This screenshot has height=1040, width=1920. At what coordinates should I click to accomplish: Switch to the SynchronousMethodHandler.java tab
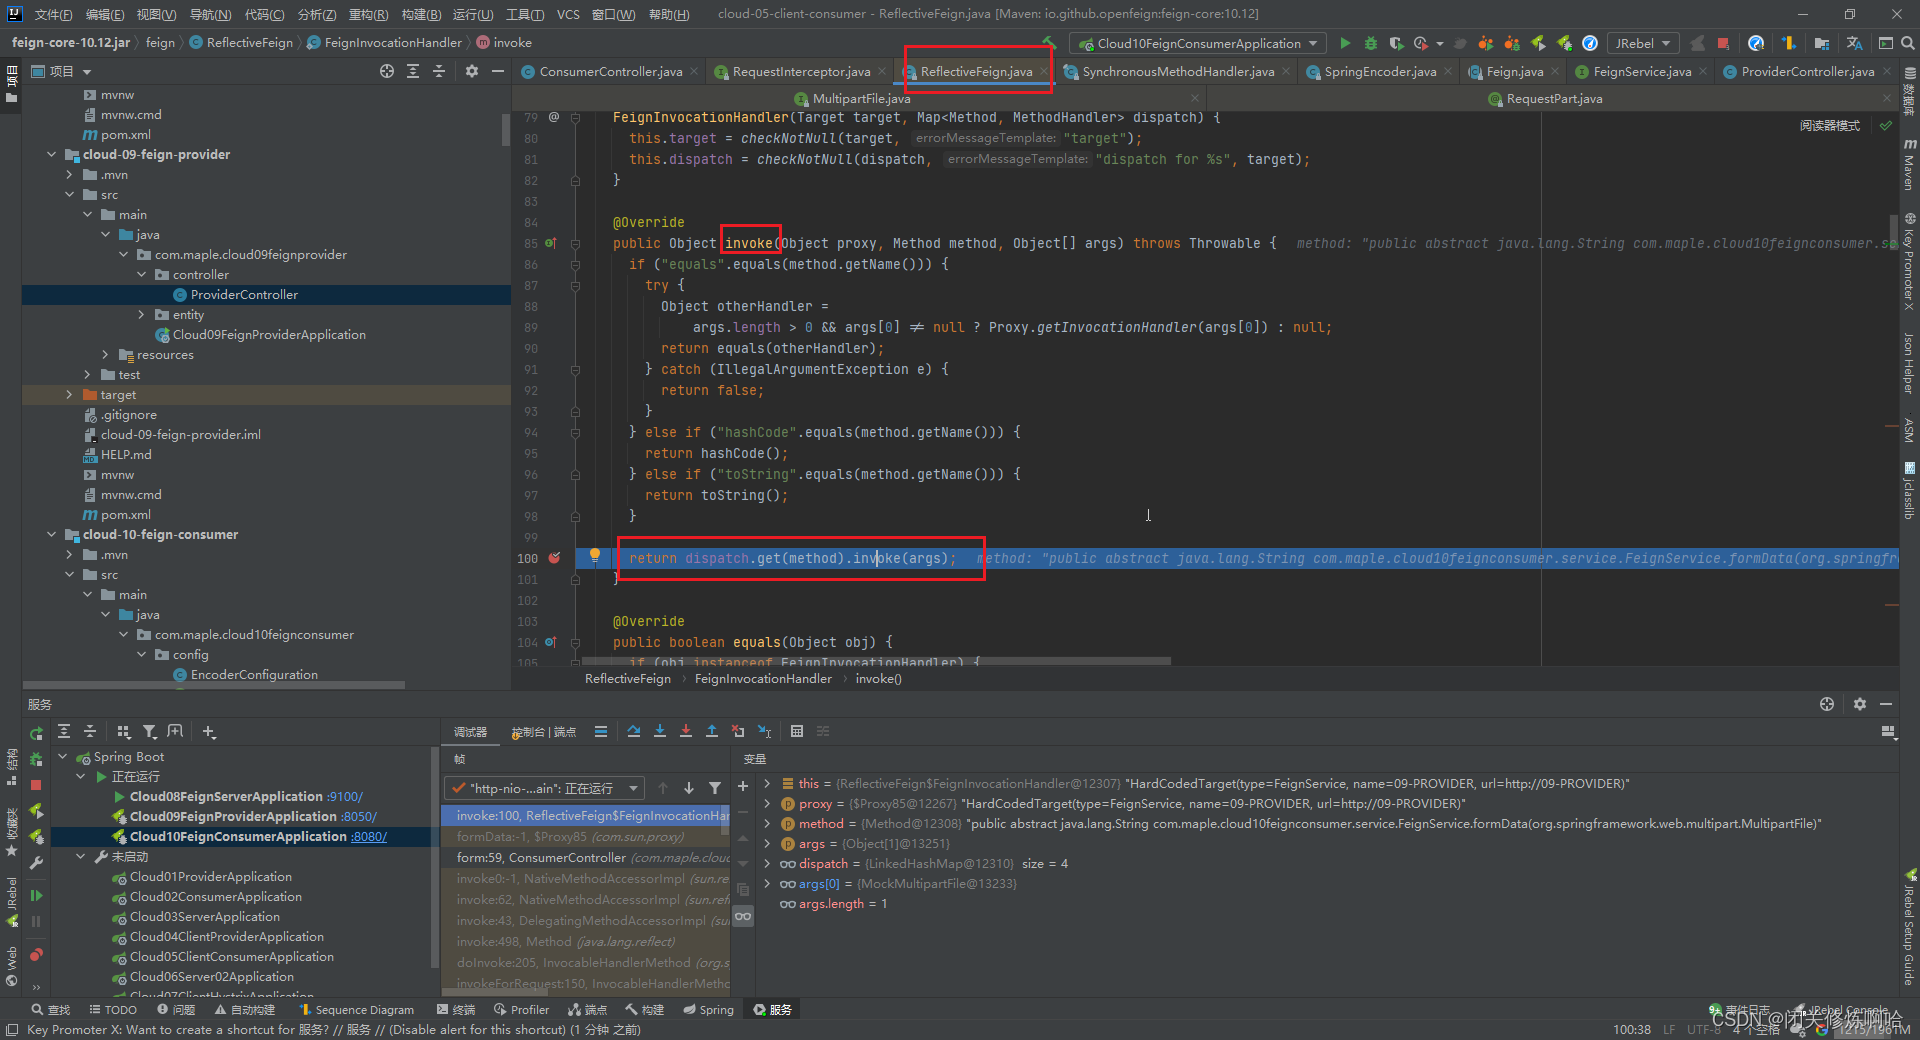(1178, 71)
